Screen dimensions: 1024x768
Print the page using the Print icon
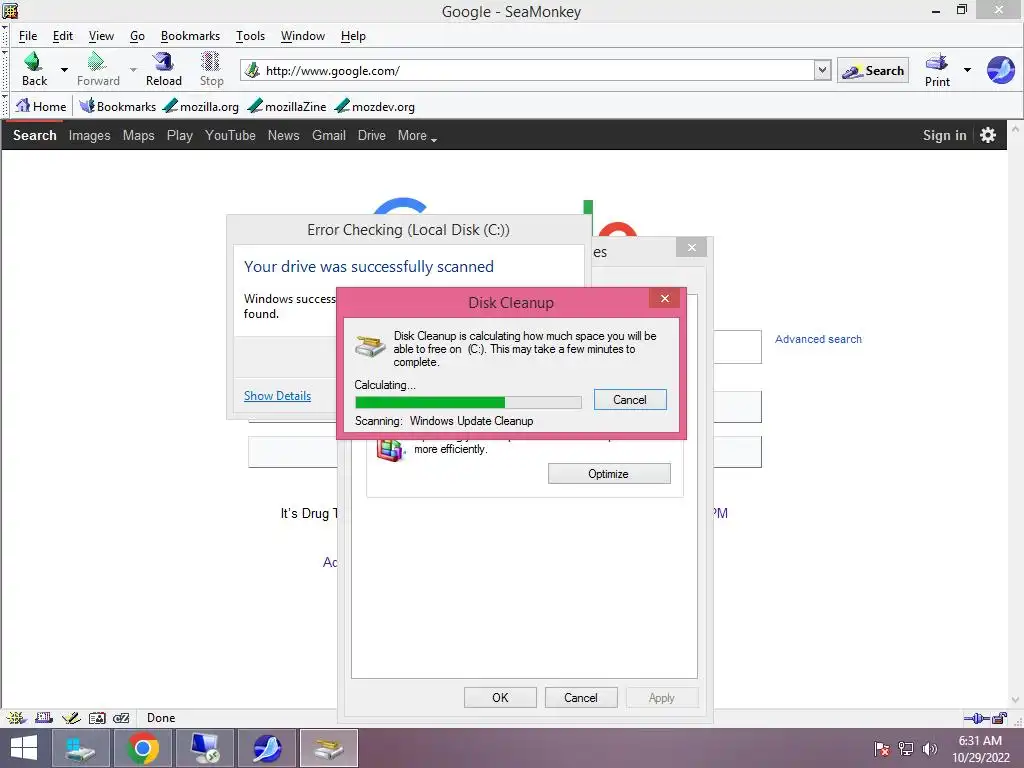937,70
